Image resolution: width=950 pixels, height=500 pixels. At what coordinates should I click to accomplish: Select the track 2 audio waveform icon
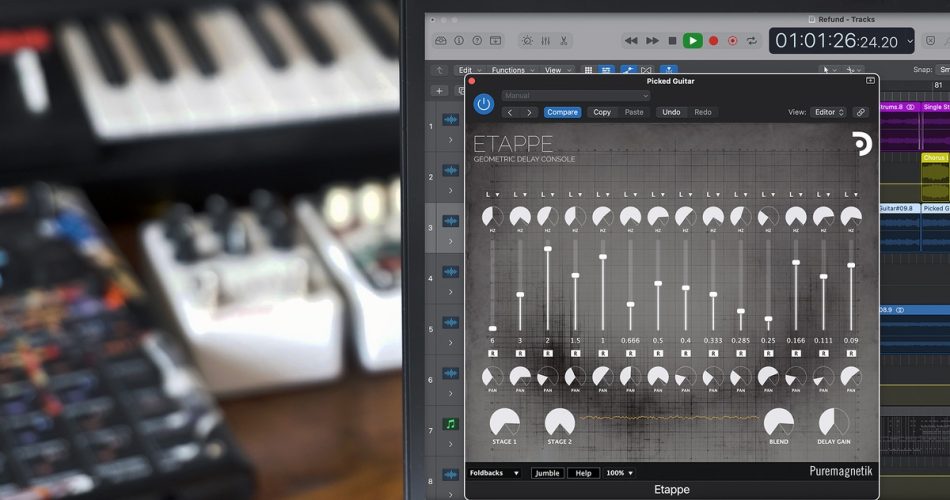pos(450,171)
